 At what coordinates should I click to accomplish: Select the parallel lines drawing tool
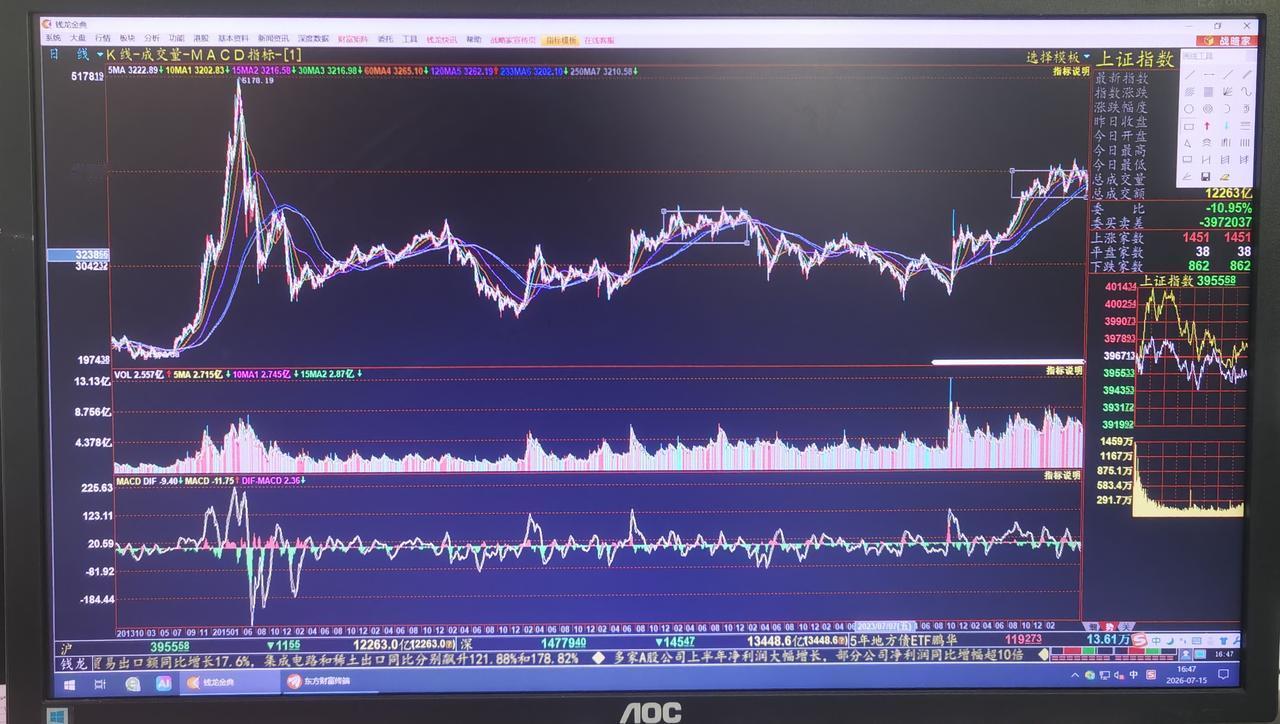click(1247, 75)
